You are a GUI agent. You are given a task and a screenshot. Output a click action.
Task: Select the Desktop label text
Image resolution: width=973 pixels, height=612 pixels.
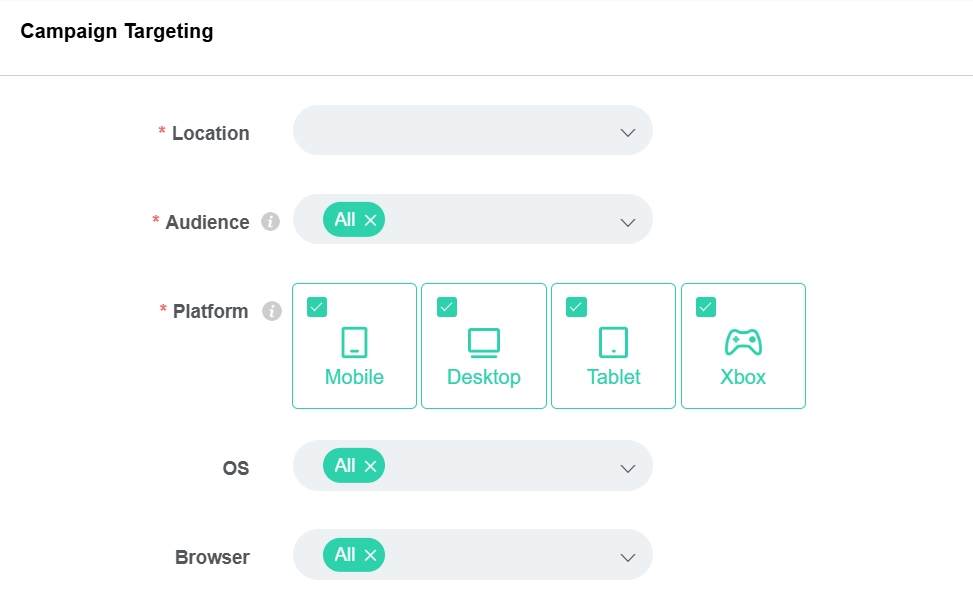click(484, 378)
